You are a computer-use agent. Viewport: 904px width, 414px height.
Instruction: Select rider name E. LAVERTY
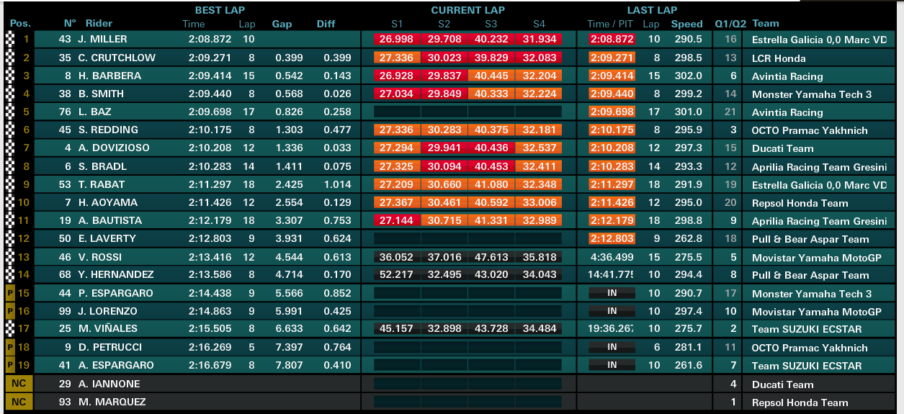(107, 239)
